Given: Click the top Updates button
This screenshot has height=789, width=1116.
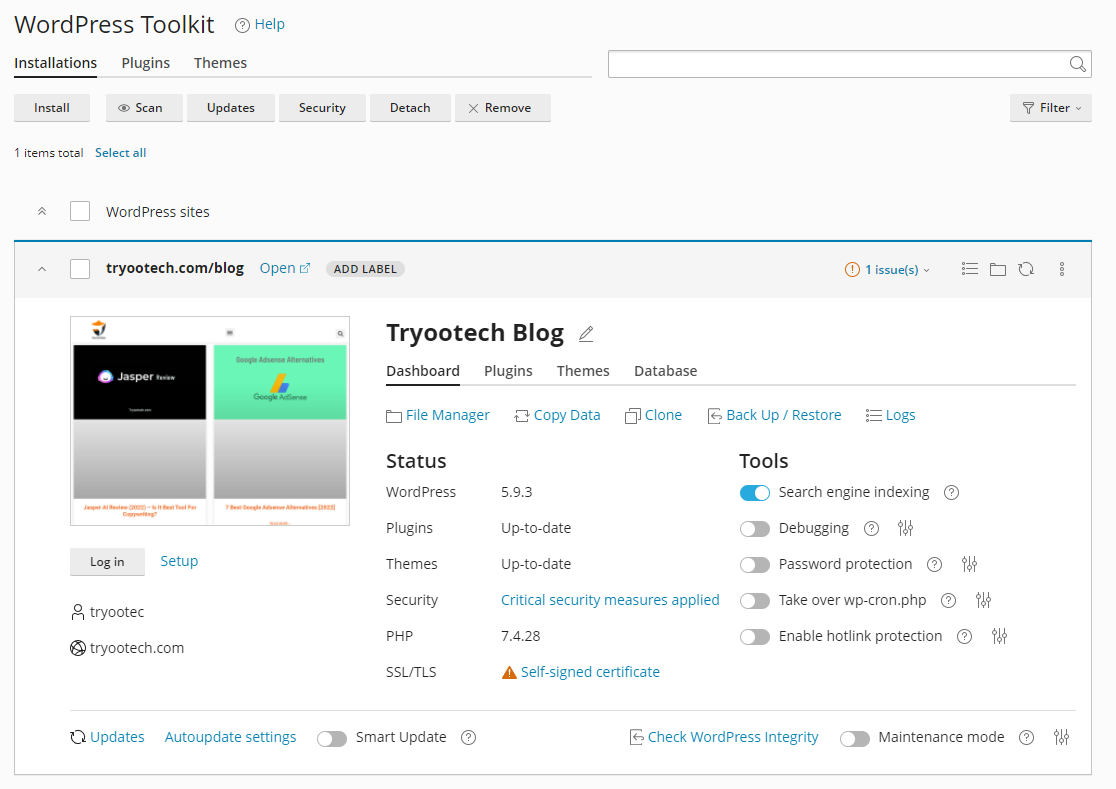Looking at the screenshot, I should tap(231, 107).
